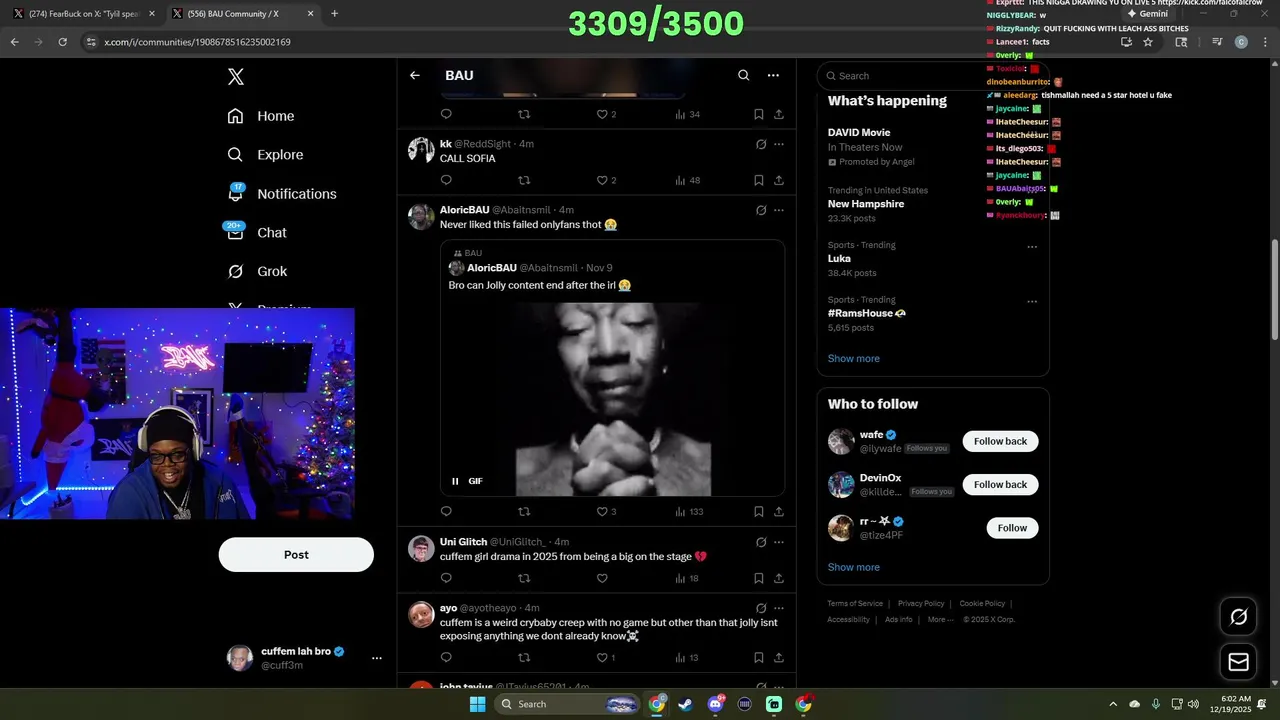View analytics showing 133 views
This screenshot has width=1280, height=720.
click(689, 511)
